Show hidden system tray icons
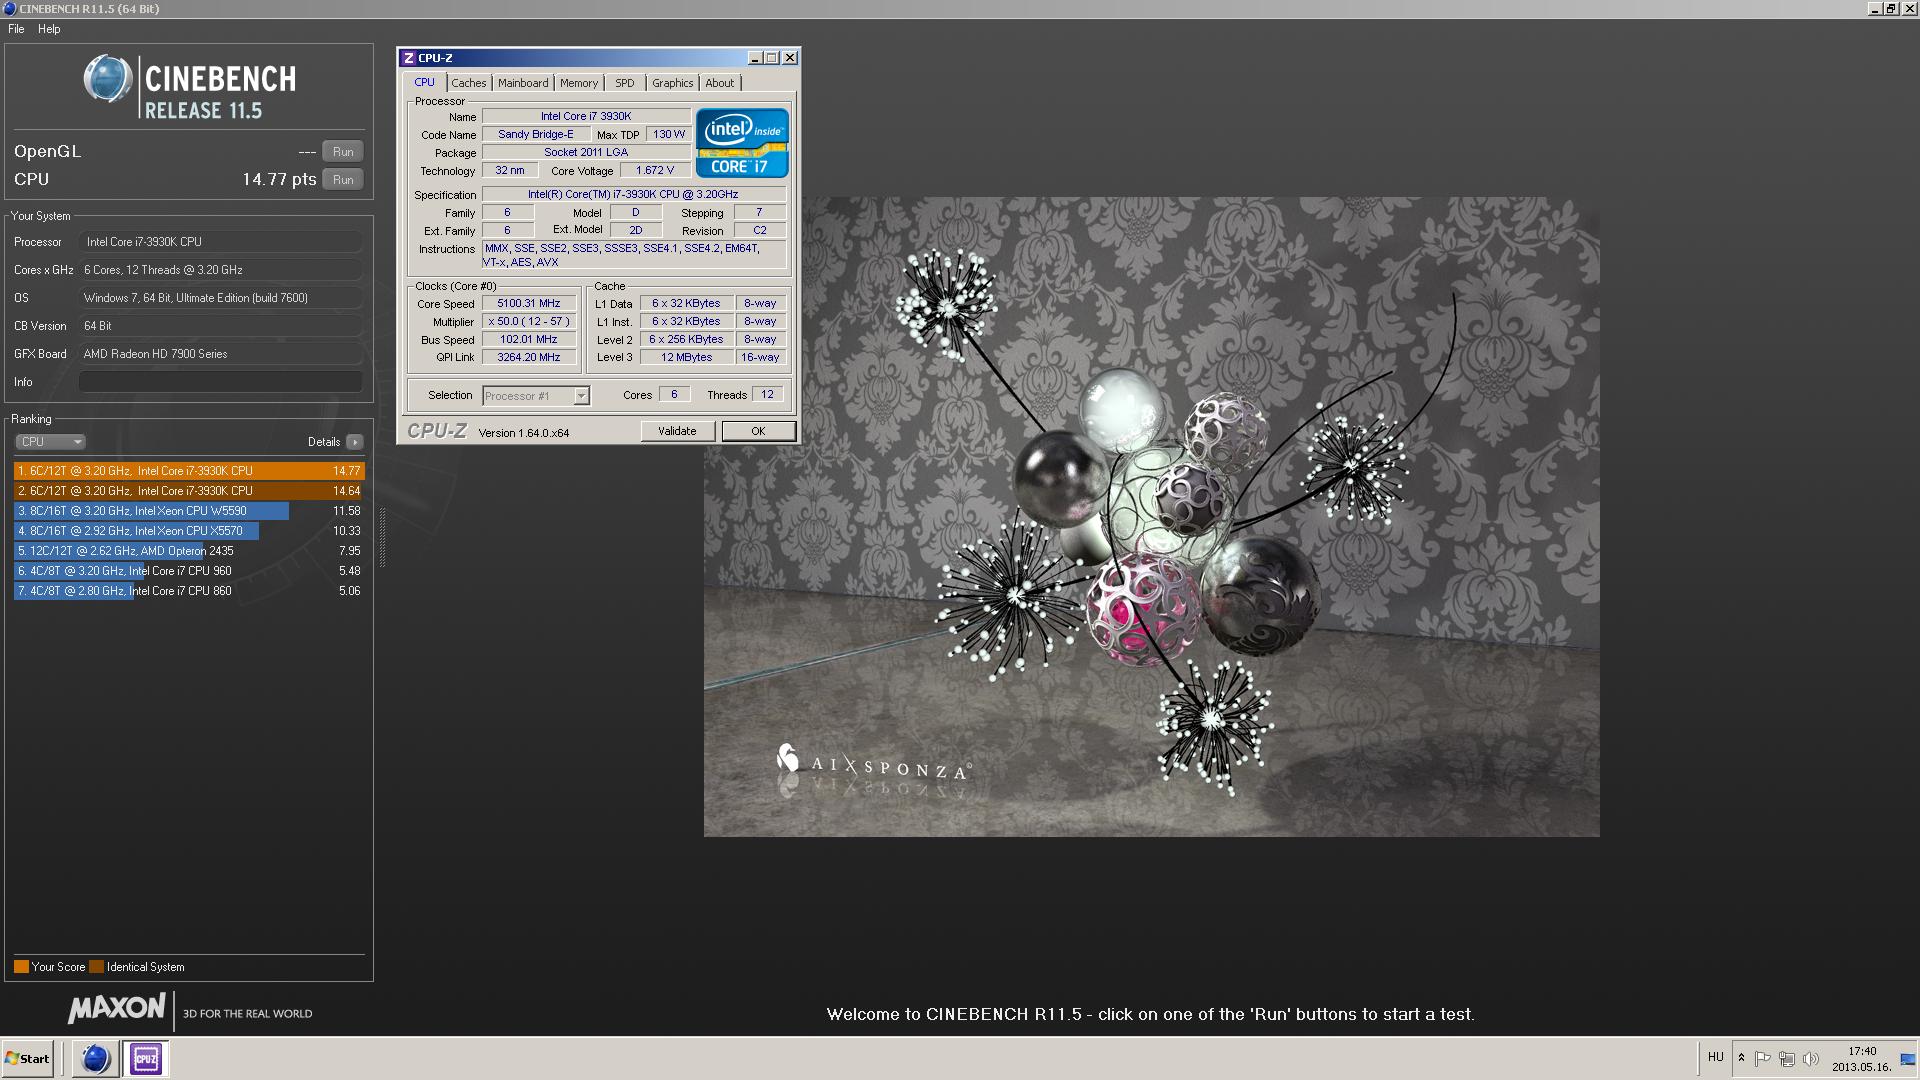 click(x=1741, y=1058)
